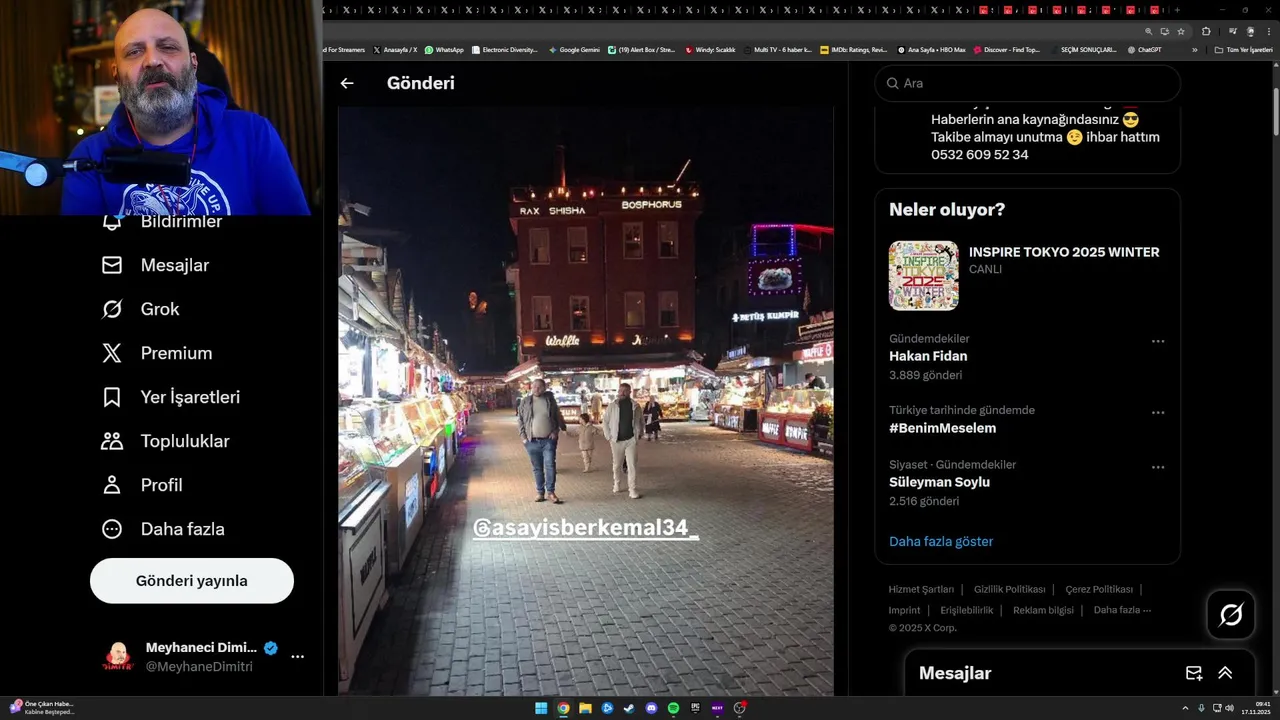Open Yer İşaretleri bookmarks

tap(170, 397)
